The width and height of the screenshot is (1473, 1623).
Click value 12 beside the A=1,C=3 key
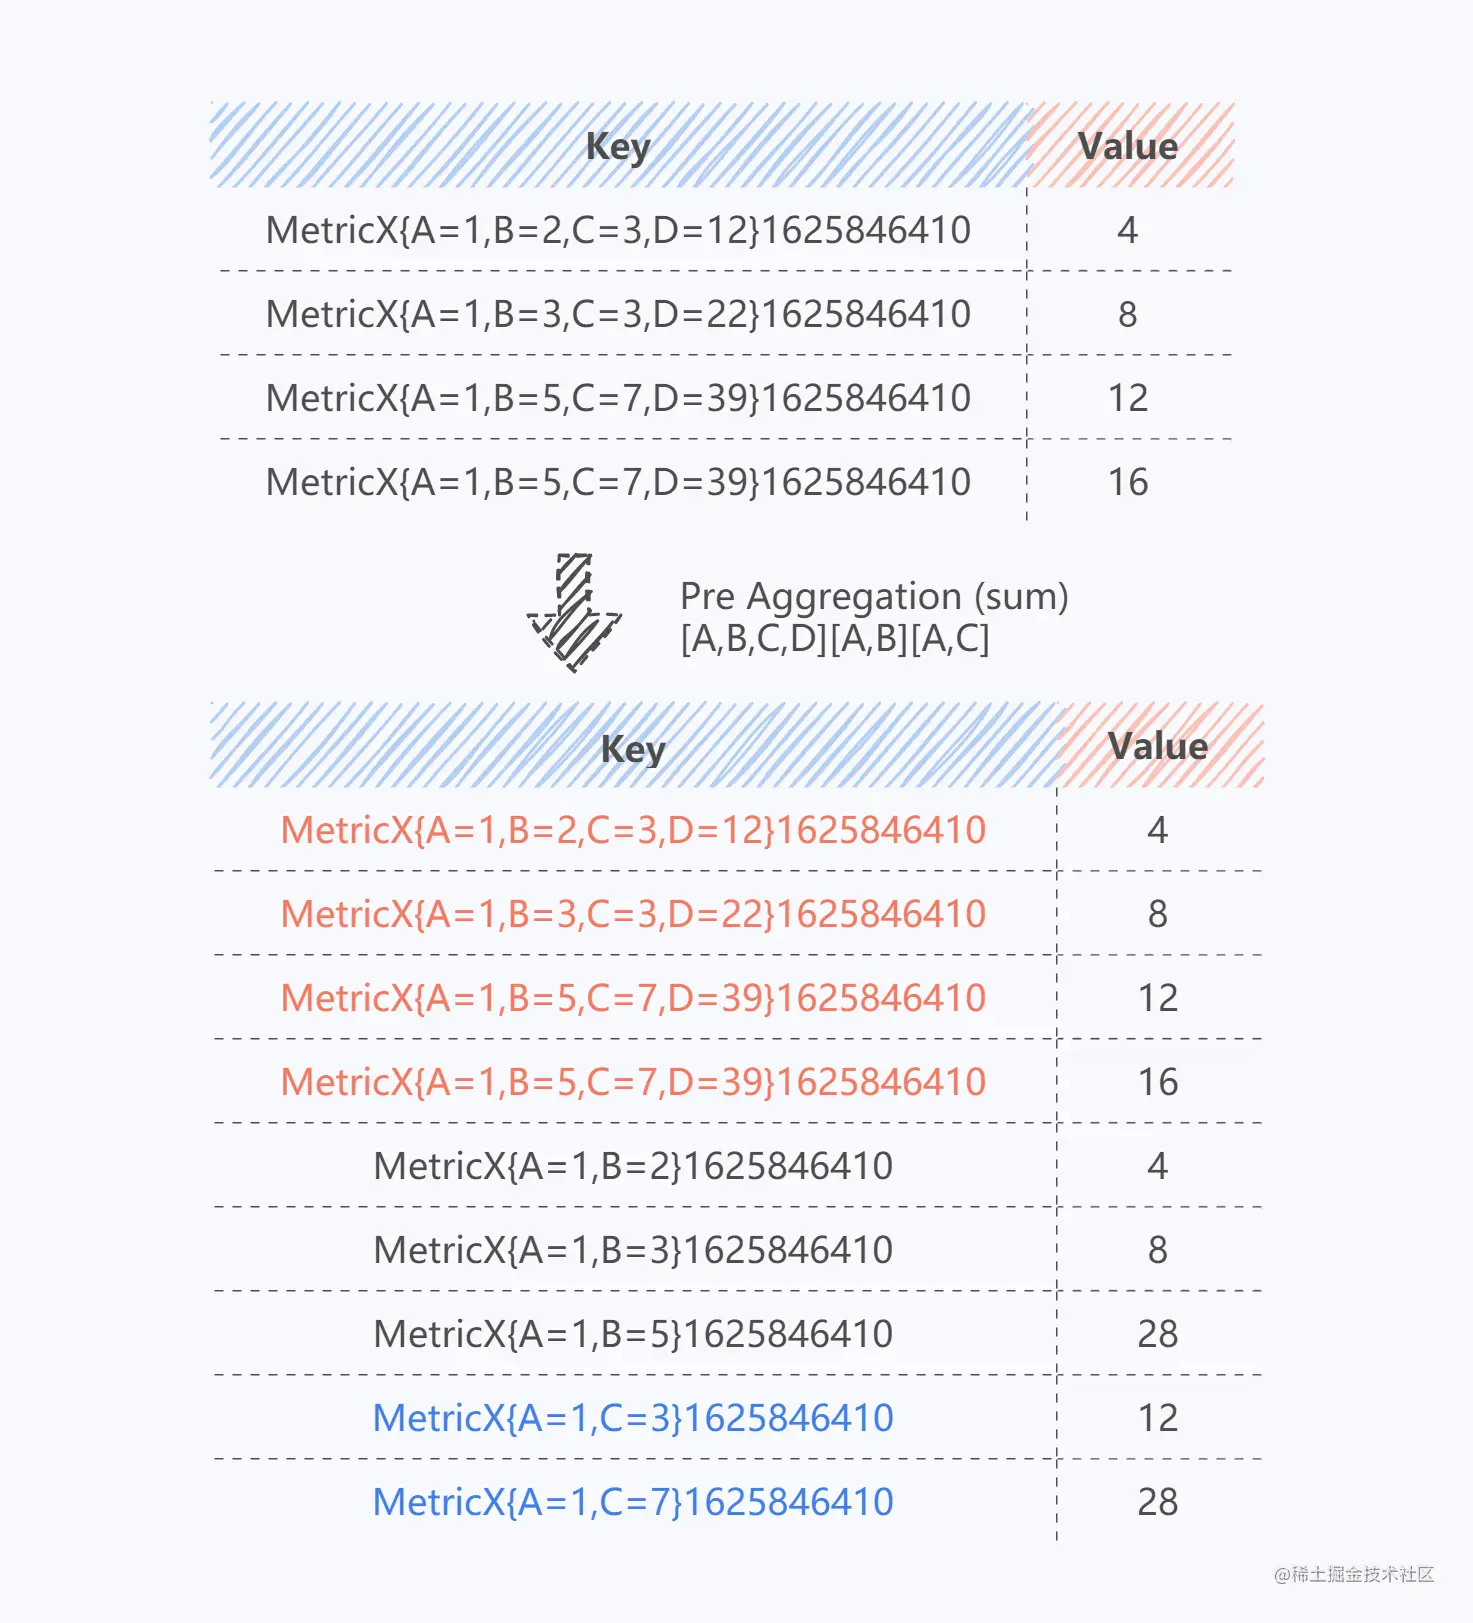[1157, 1418]
